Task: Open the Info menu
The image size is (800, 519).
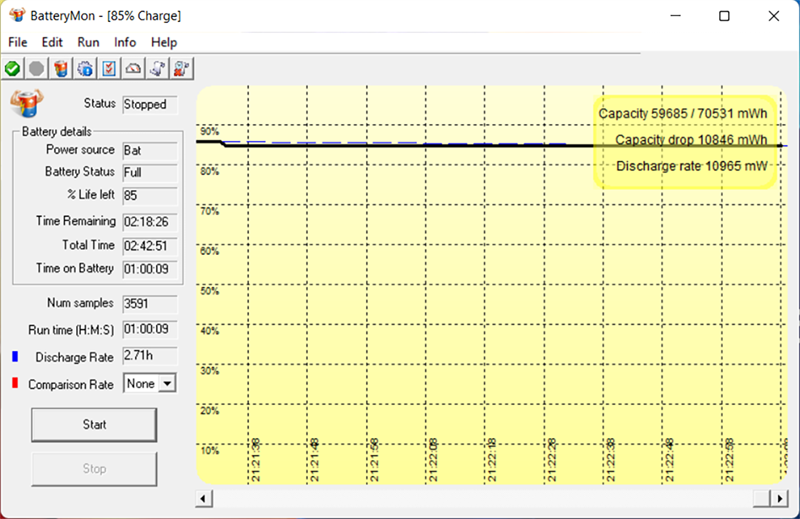Action: pos(125,42)
